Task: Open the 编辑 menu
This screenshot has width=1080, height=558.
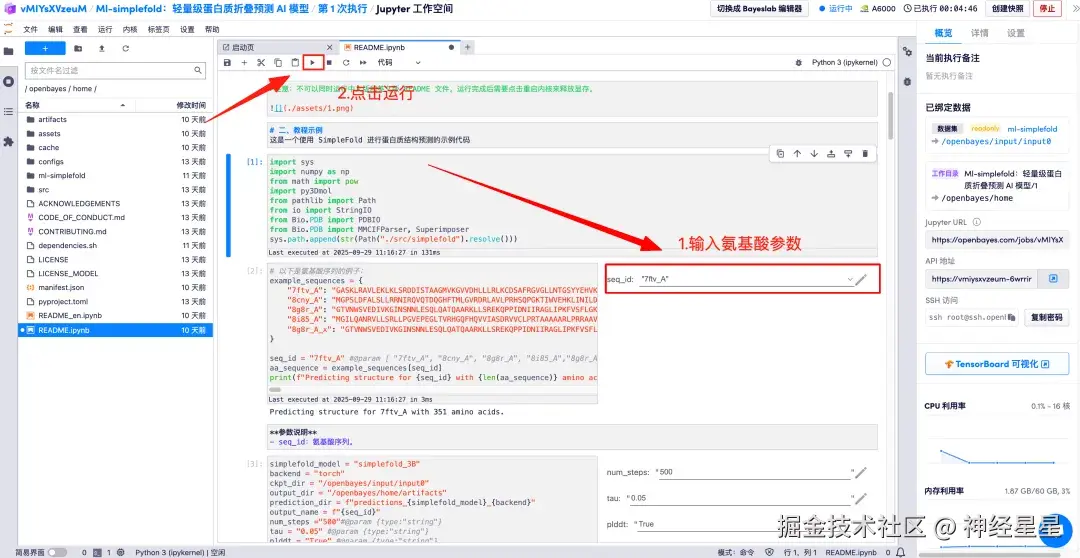Action: 55,30
